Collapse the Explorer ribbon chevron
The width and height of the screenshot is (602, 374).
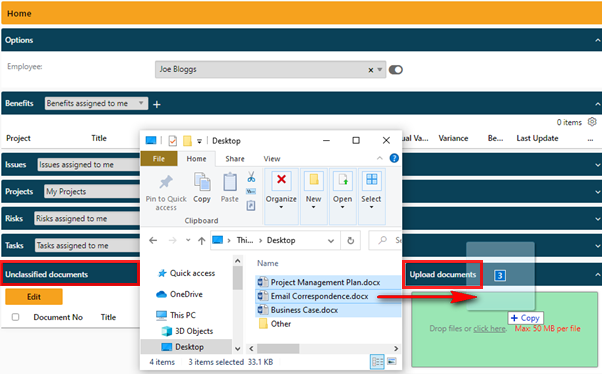pyautogui.click(x=379, y=158)
